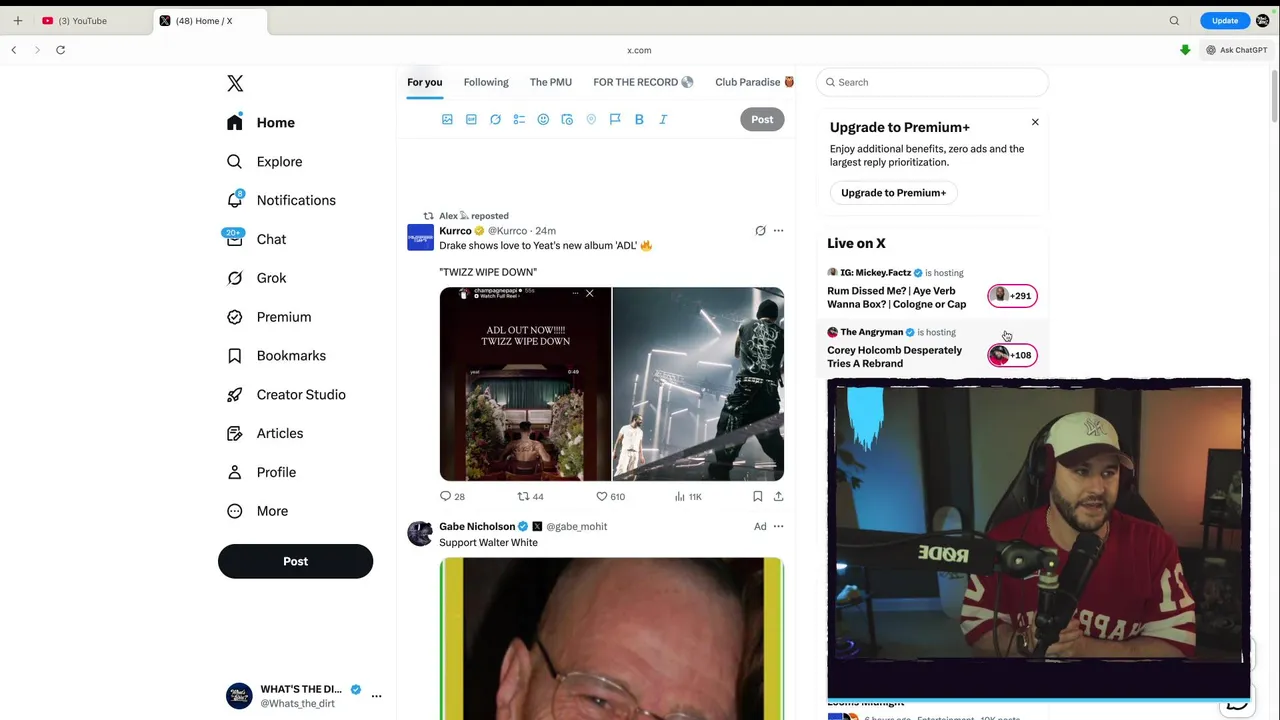
Task: Open Chat in the sidebar
Action: (256, 239)
